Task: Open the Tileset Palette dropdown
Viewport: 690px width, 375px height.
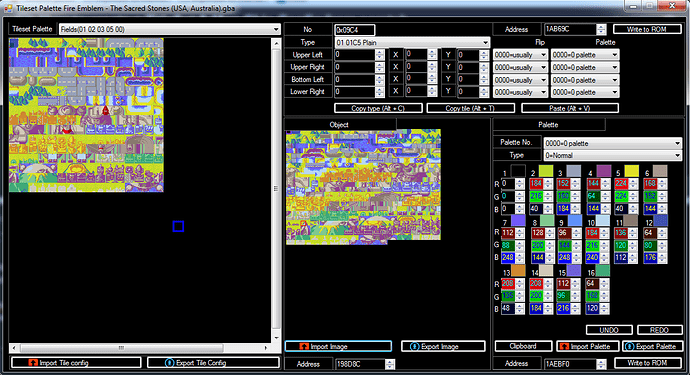Action: pyautogui.click(x=170, y=29)
